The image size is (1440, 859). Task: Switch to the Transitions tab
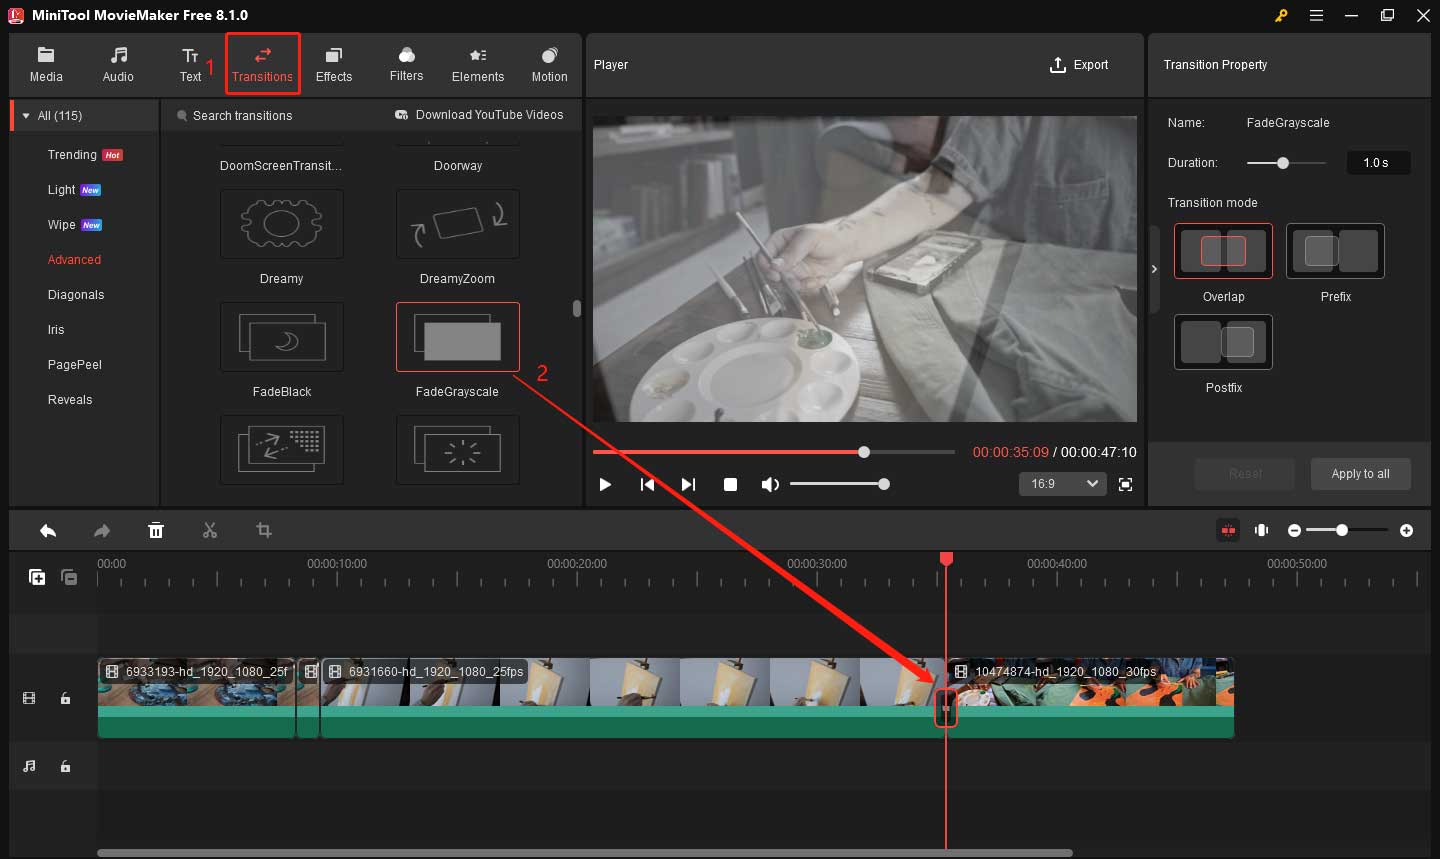point(262,65)
